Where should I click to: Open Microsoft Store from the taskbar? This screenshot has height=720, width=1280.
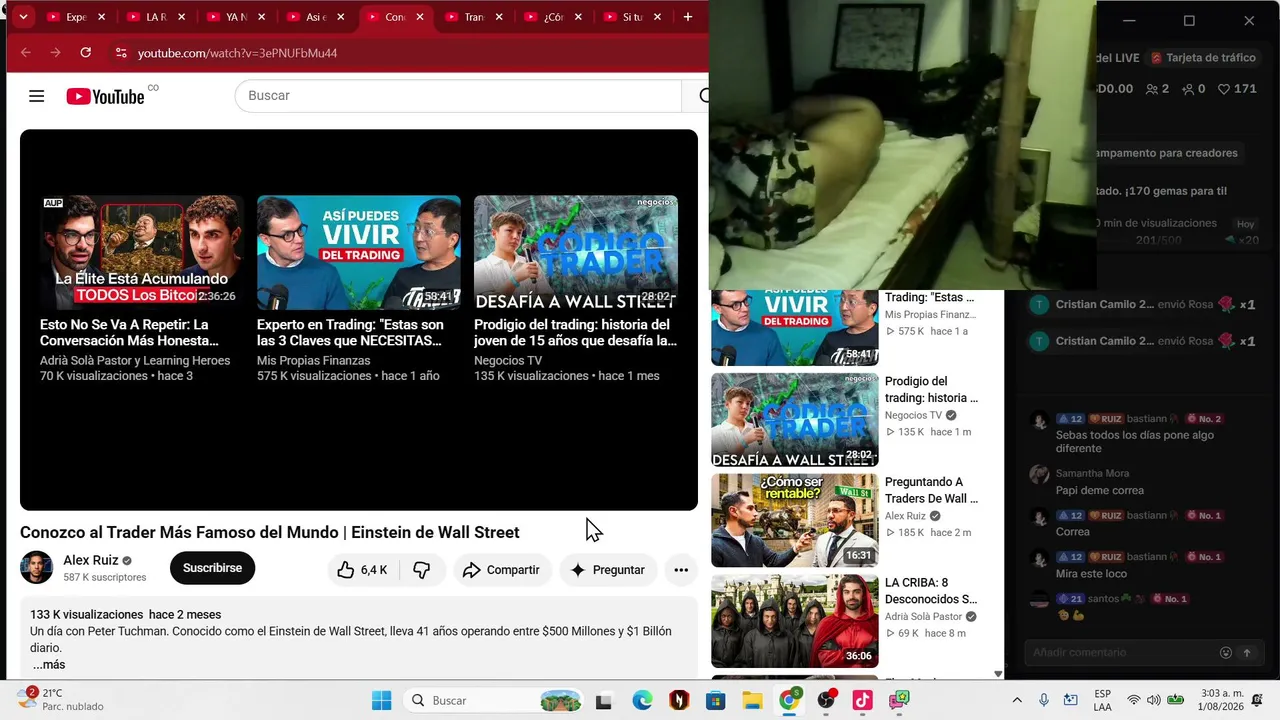(715, 701)
